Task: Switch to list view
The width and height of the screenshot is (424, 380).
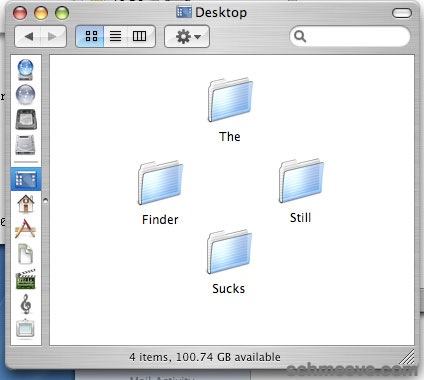Action: [x=116, y=36]
